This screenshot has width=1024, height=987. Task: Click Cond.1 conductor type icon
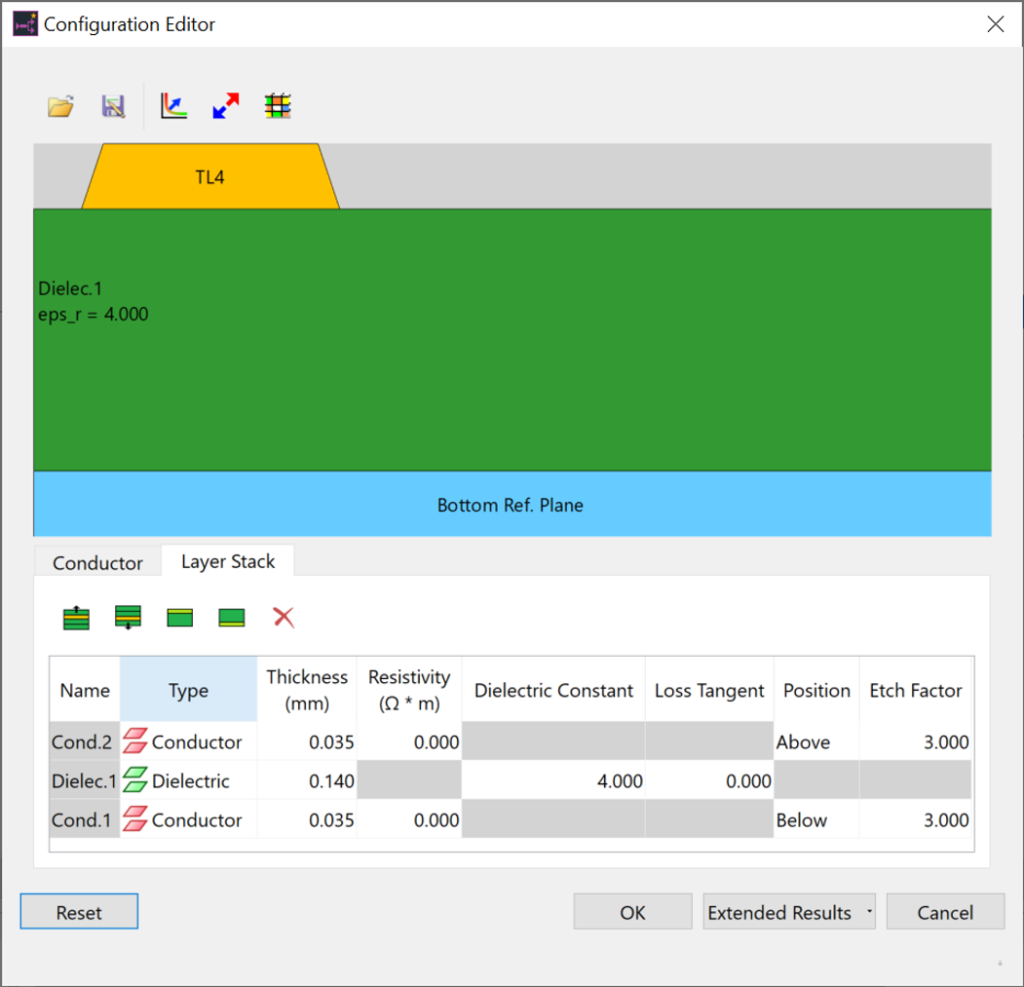tap(135, 819)
